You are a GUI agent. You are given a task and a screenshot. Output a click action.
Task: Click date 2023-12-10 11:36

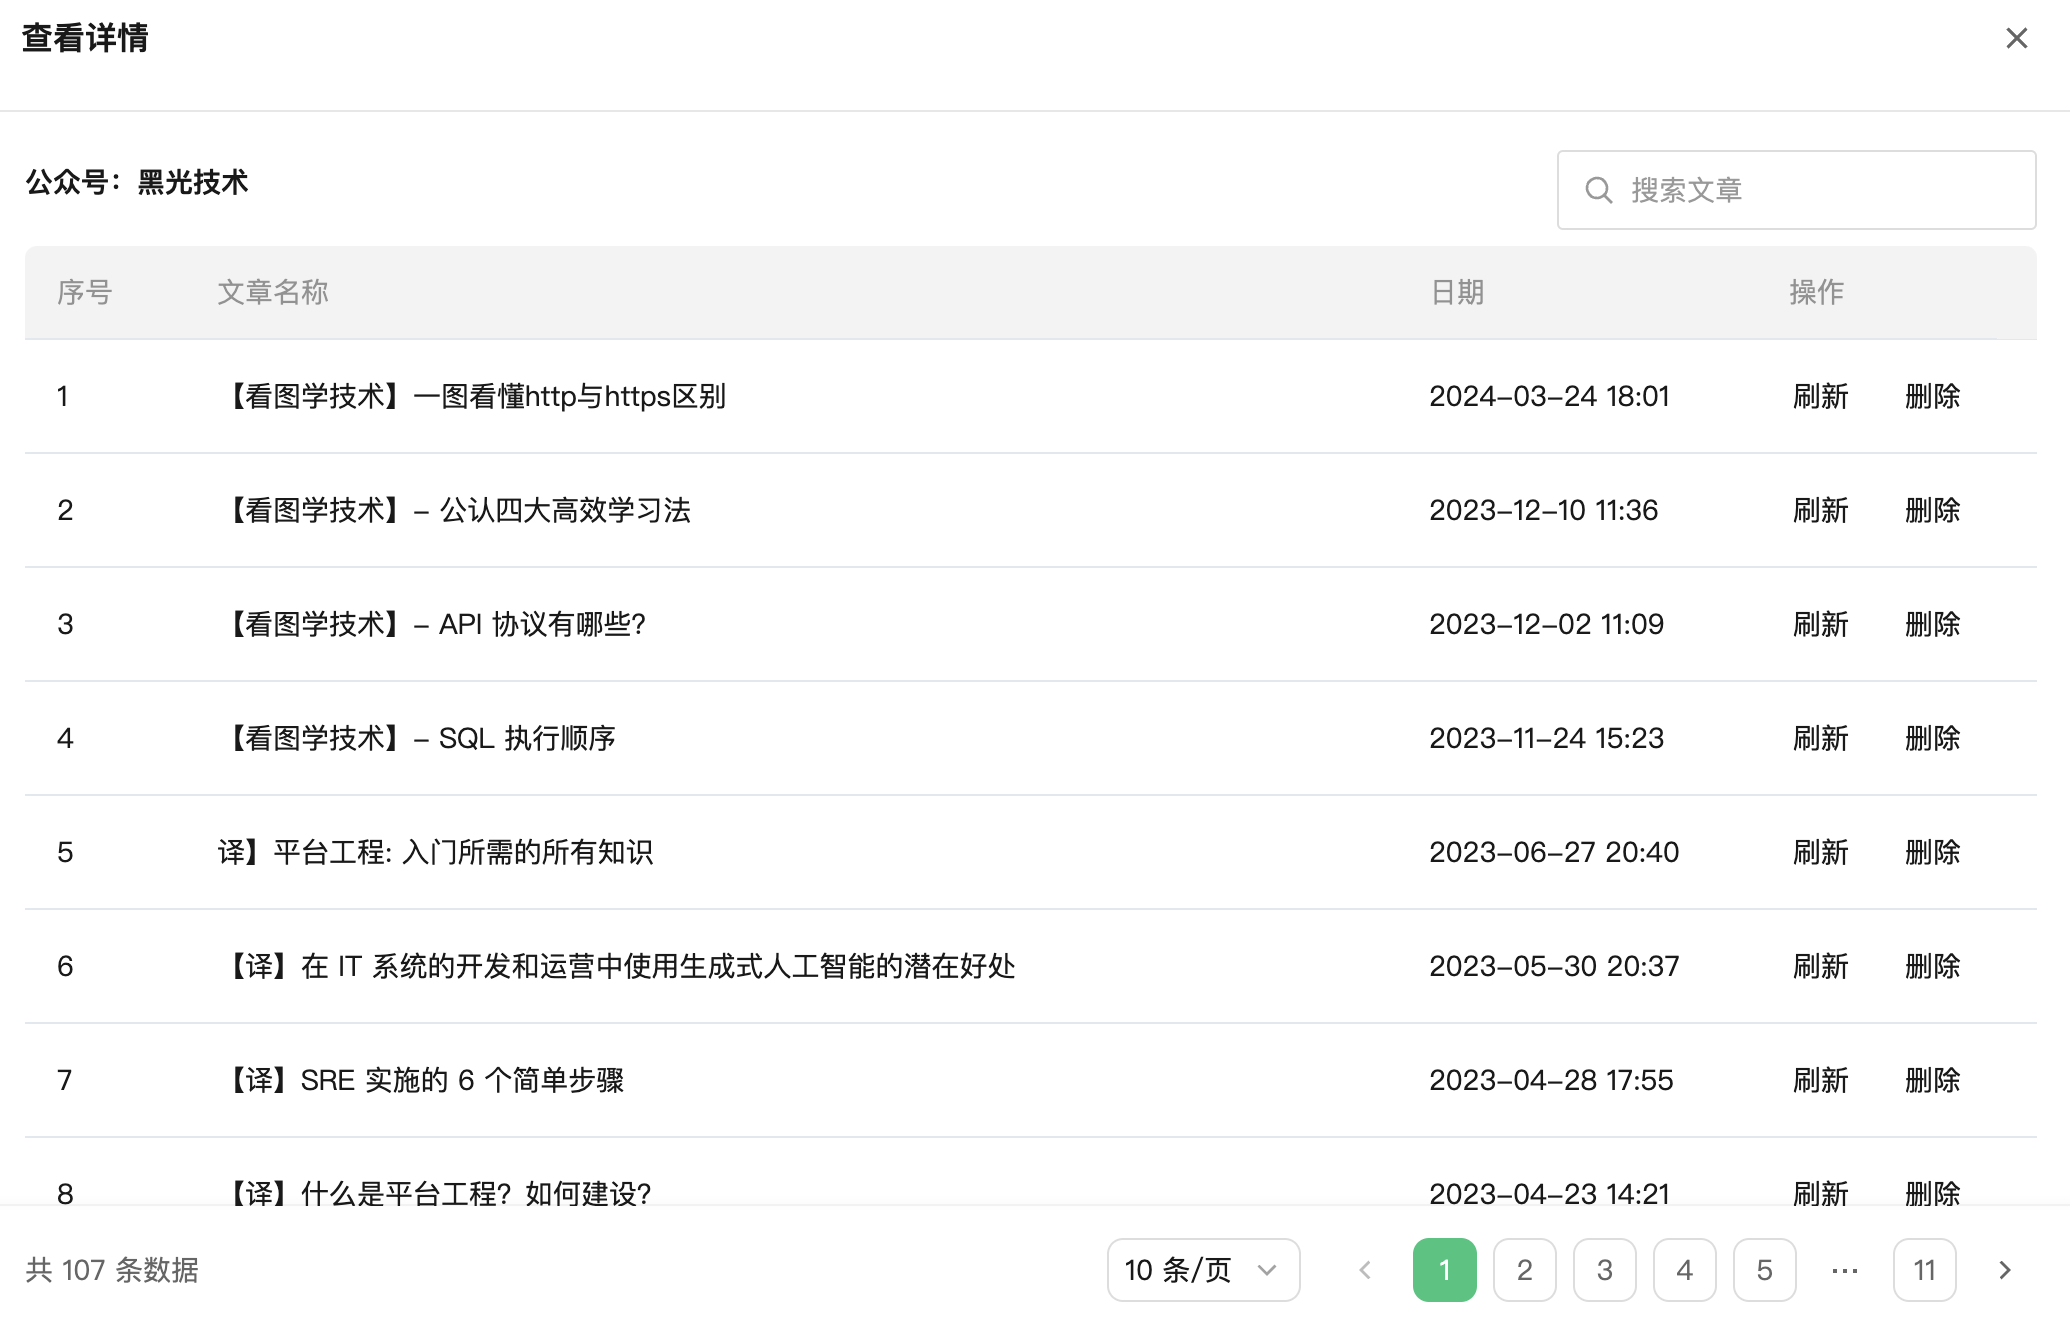[x=1543, y=510]
